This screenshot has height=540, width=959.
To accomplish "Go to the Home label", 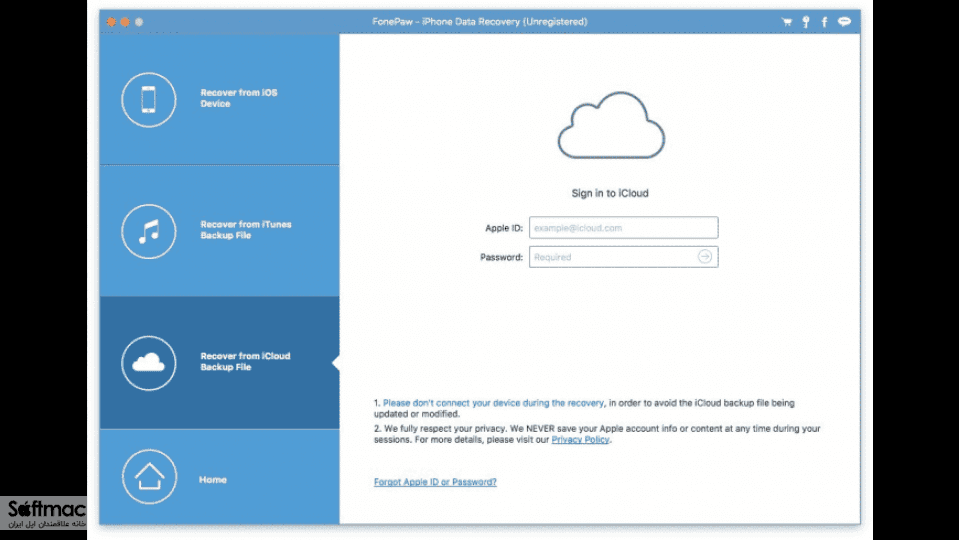I will 213,479.
